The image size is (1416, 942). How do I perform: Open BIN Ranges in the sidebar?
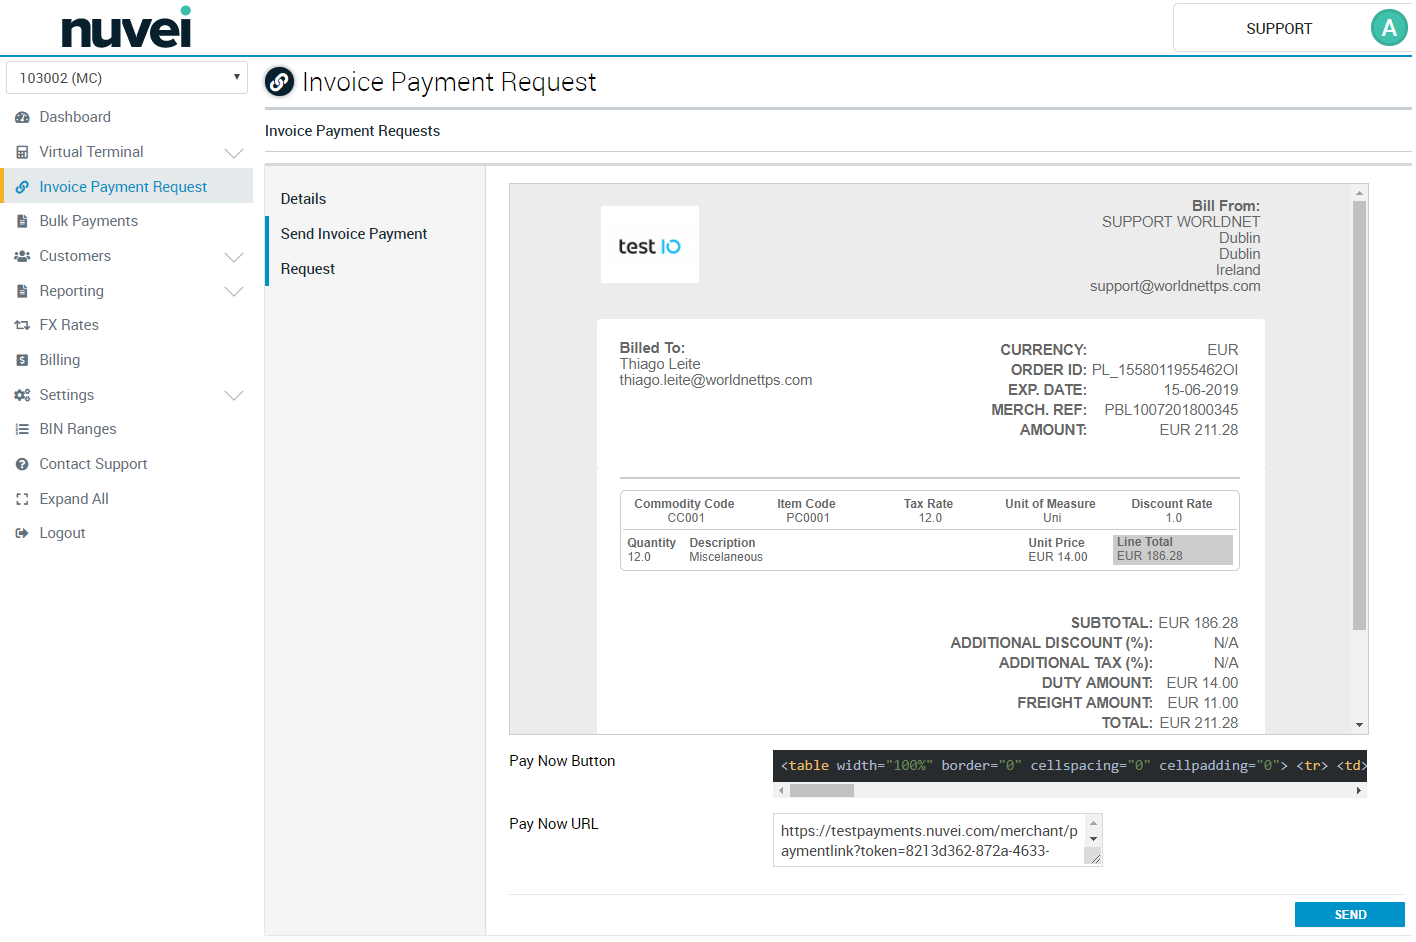click(78, 429)
